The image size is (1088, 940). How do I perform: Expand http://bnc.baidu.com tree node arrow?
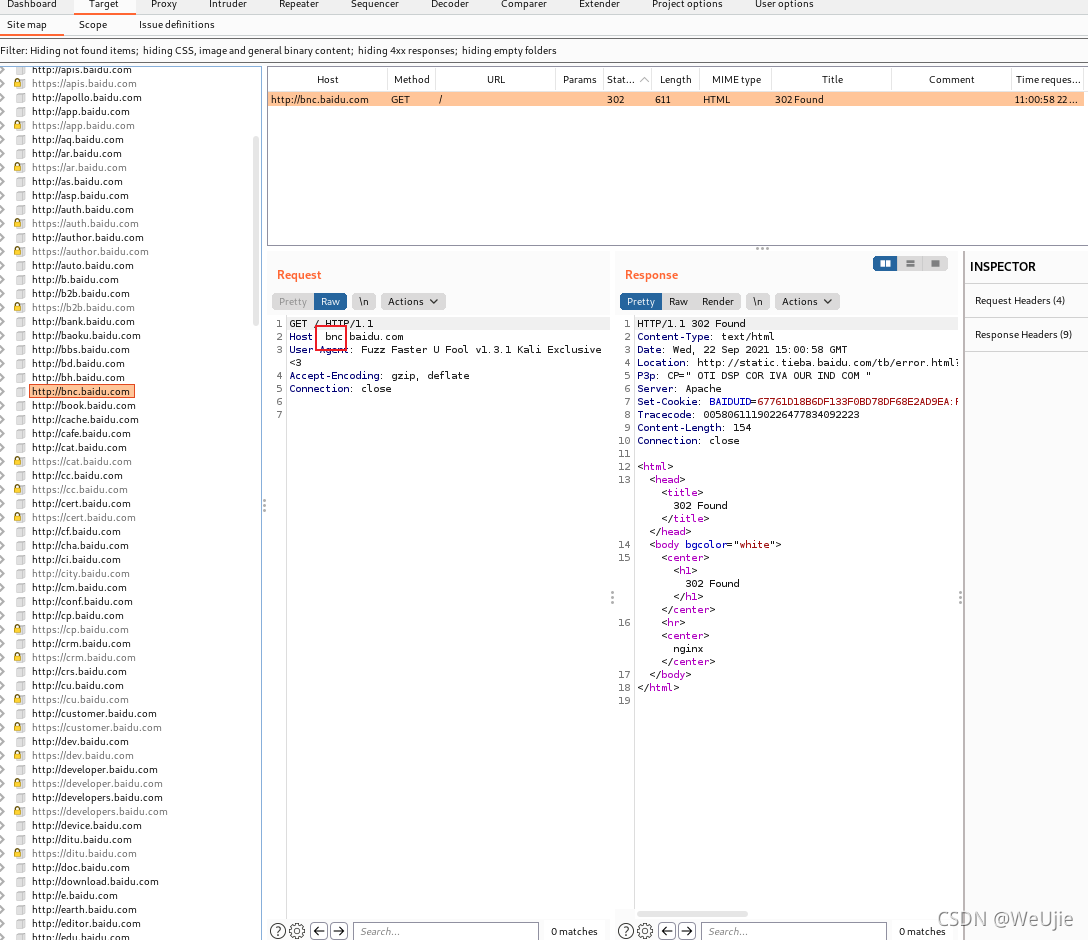click(x=3, y=391)
